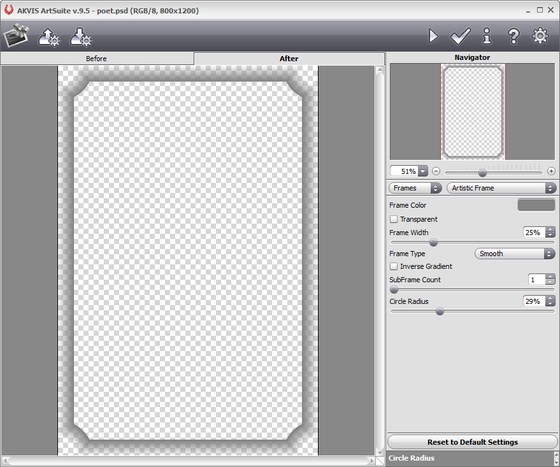Zoom in with the plus icon

551,171
